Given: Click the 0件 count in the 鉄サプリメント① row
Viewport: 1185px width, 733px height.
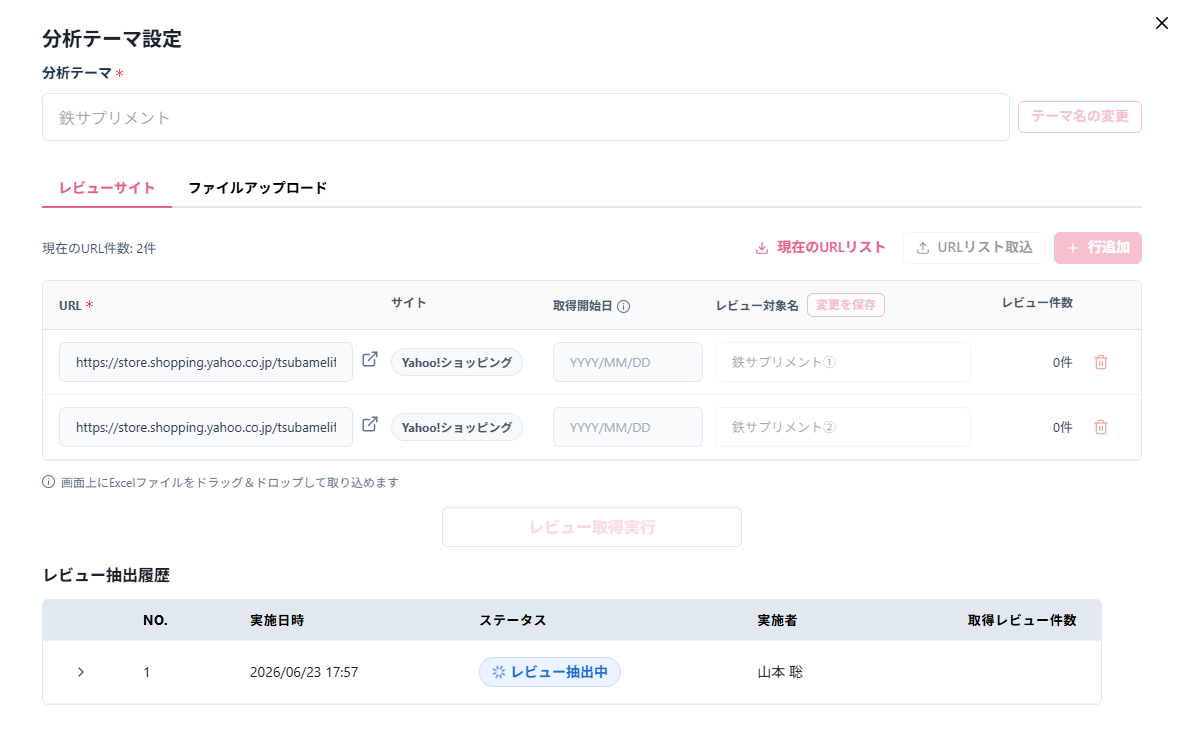Looking at the screenshot, I should [1062, 363].
